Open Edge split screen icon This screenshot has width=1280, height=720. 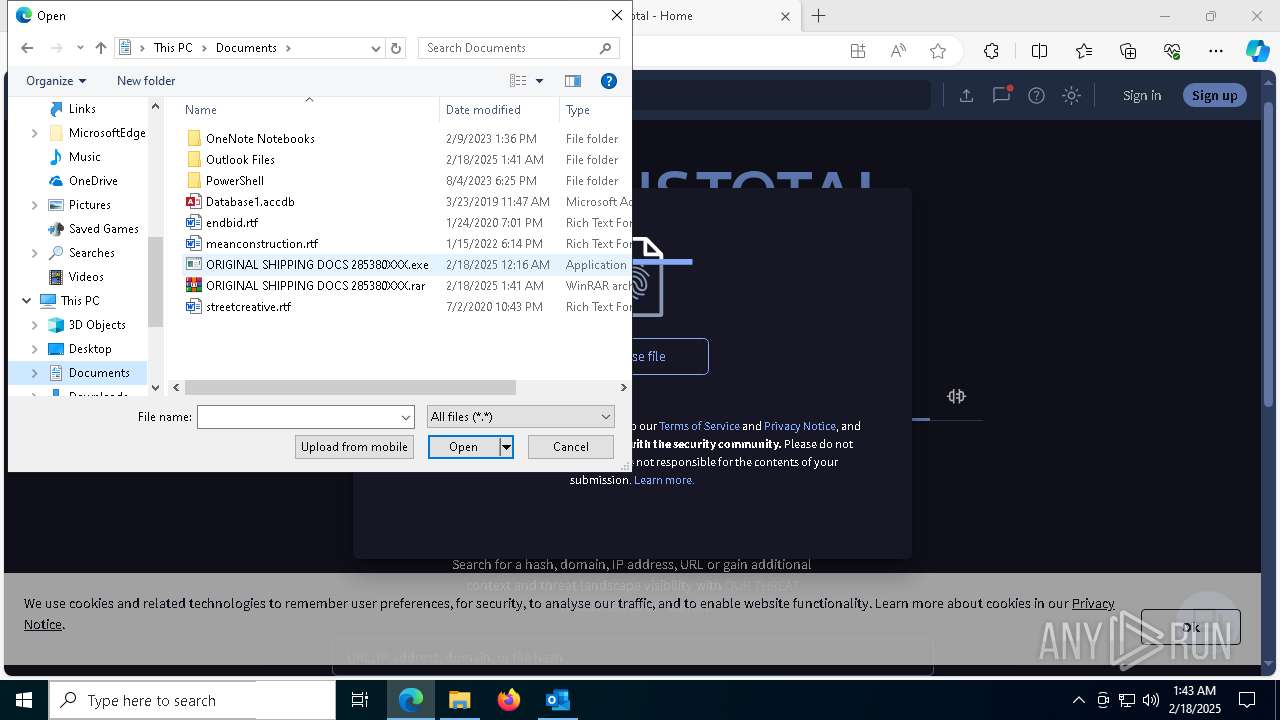pos(1039,51)
